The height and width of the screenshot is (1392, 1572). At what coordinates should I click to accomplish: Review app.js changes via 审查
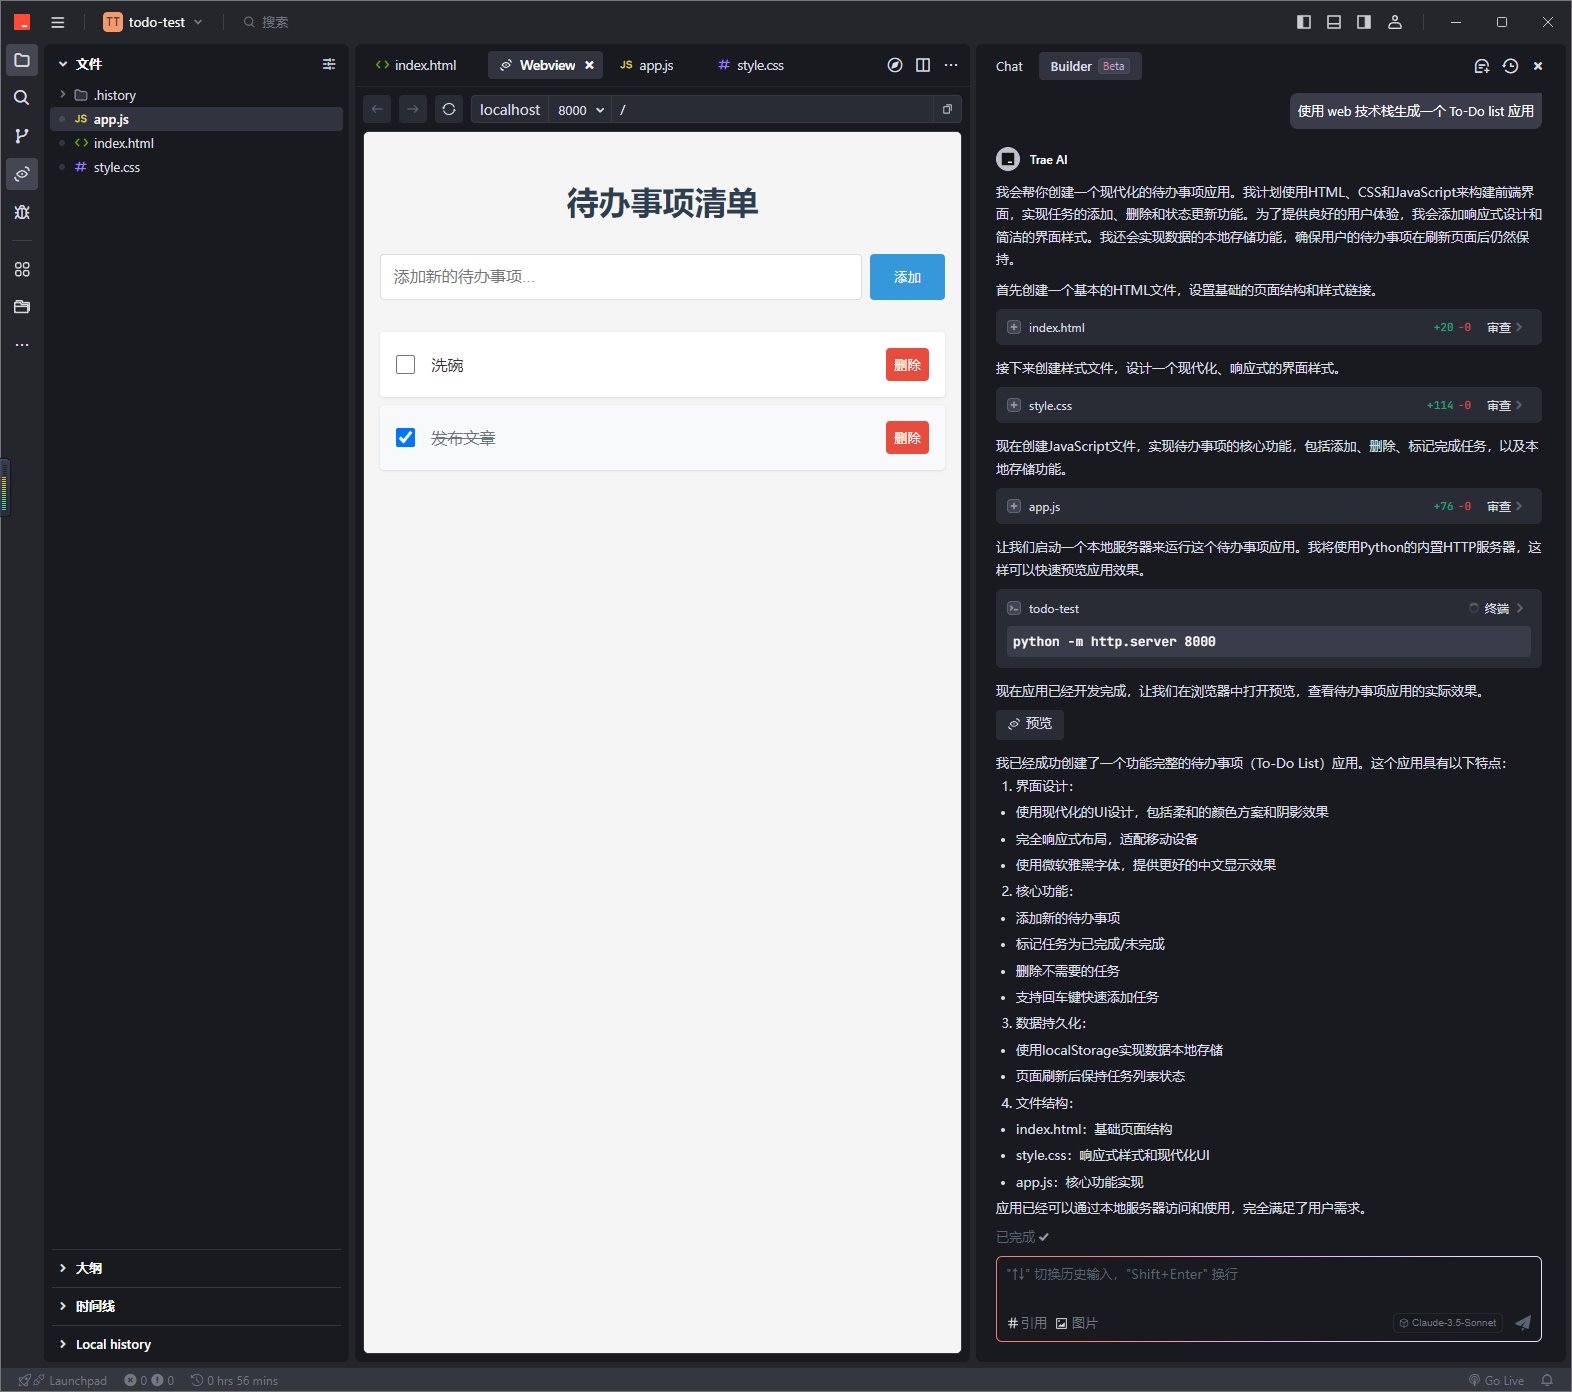tap(1504, 506)
